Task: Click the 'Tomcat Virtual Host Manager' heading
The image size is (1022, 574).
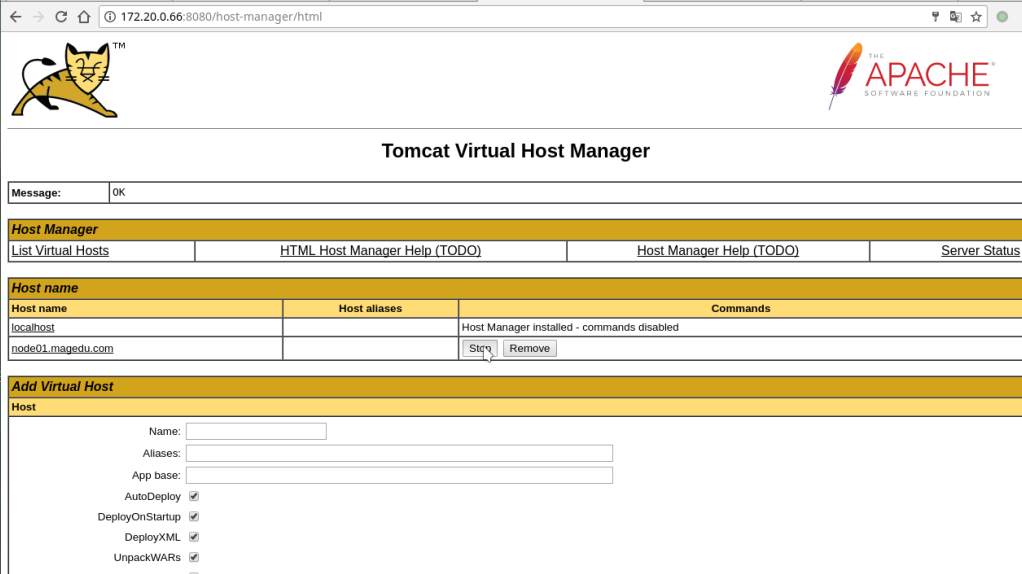Action: pos(516,151)
